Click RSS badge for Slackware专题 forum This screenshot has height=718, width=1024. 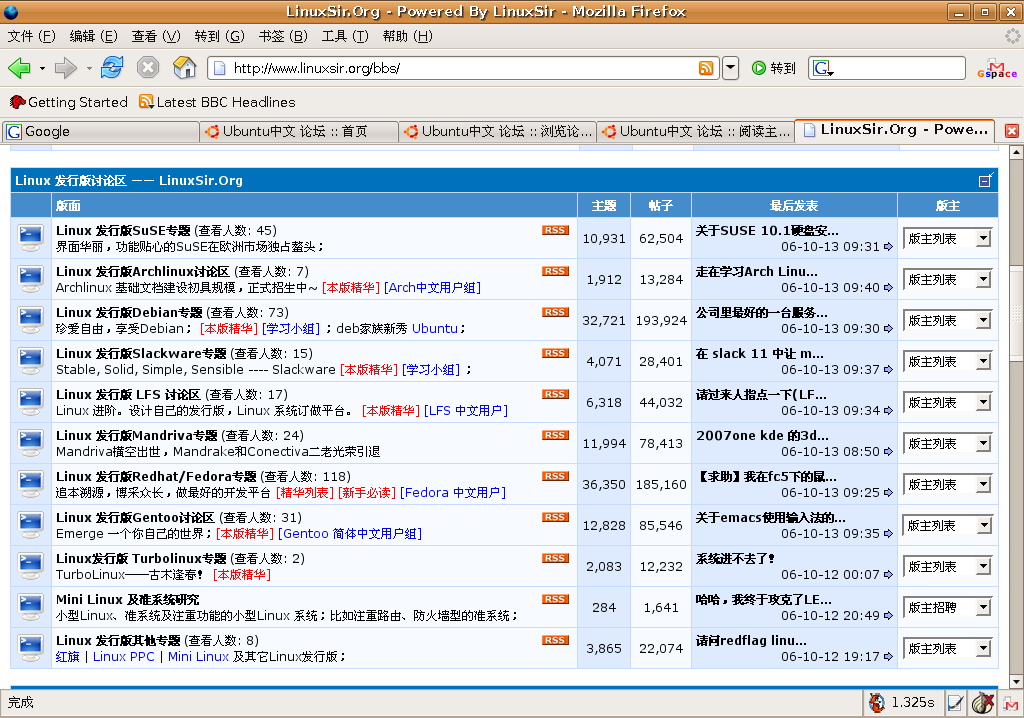pyautogui.click(x=555, y=353)
